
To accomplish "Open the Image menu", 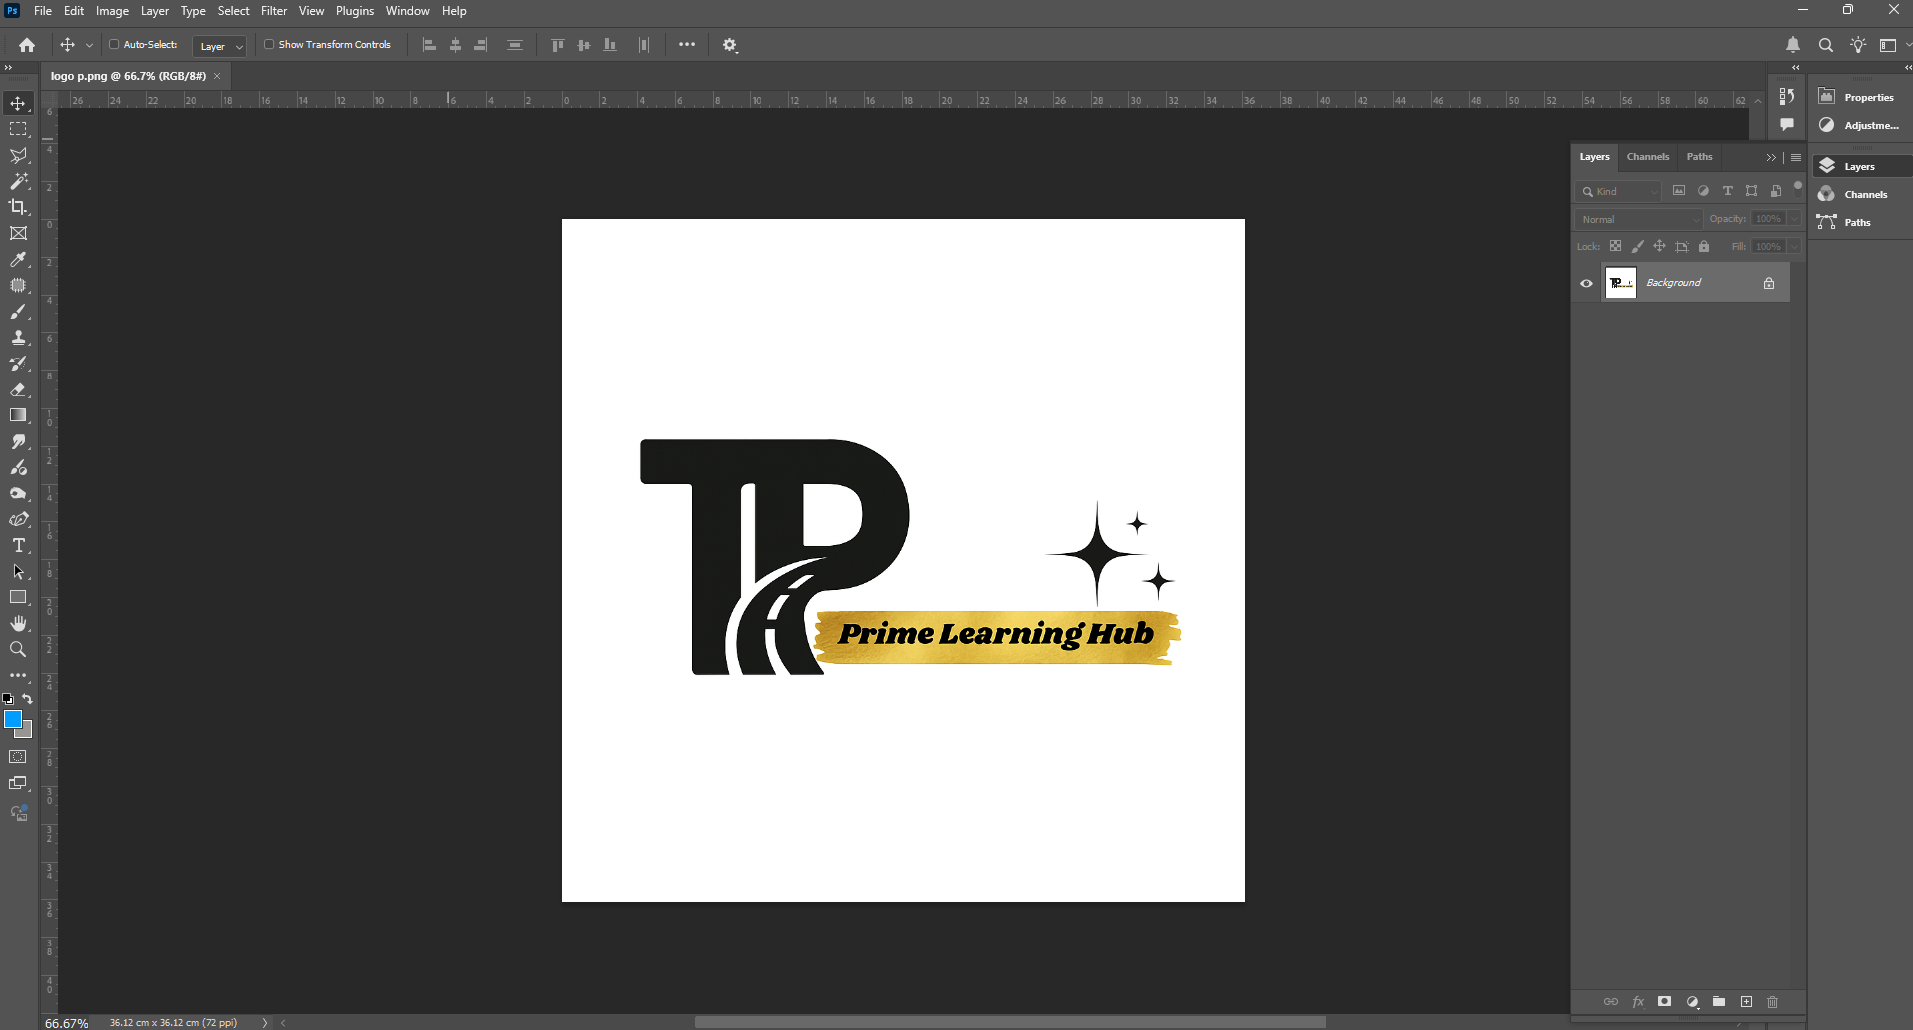I will tap(112, 11).
